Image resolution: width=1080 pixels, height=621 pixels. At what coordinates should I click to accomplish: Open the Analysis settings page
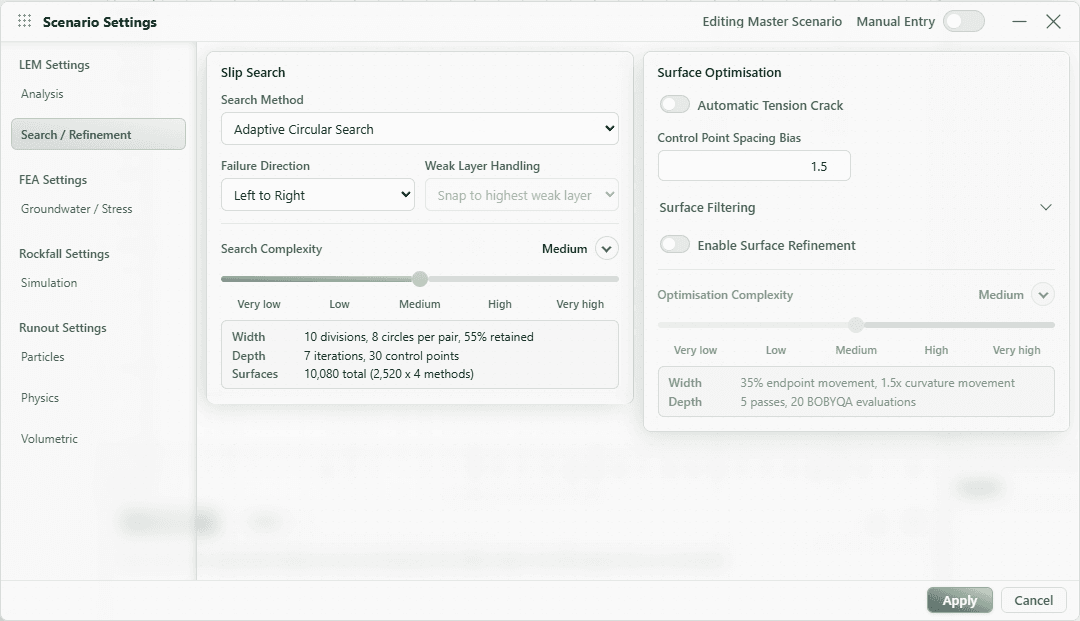tap(42, 94)
